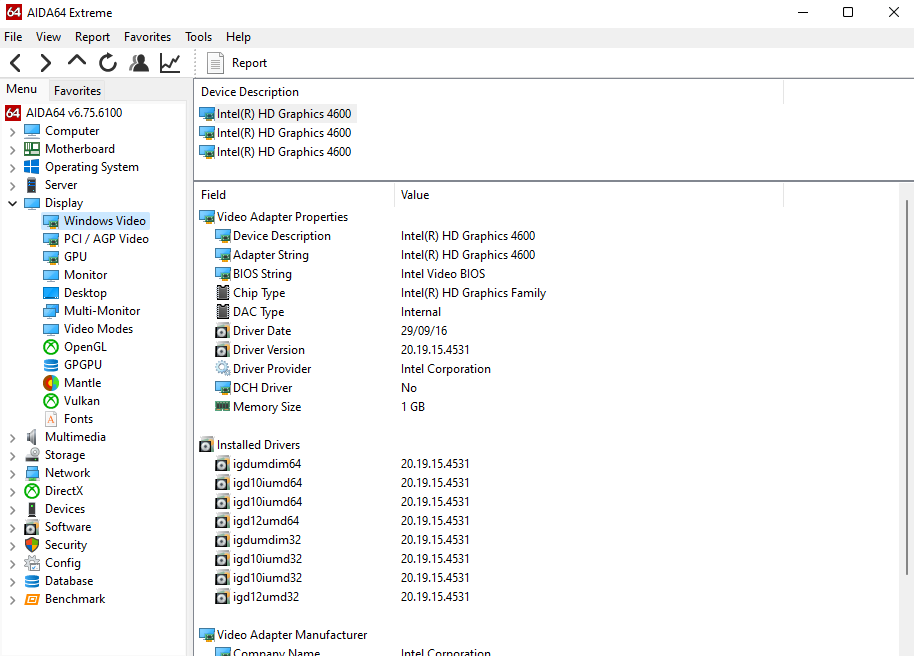Expand the Multimedia tree node

pyautogui.click(x=12, y=438)
